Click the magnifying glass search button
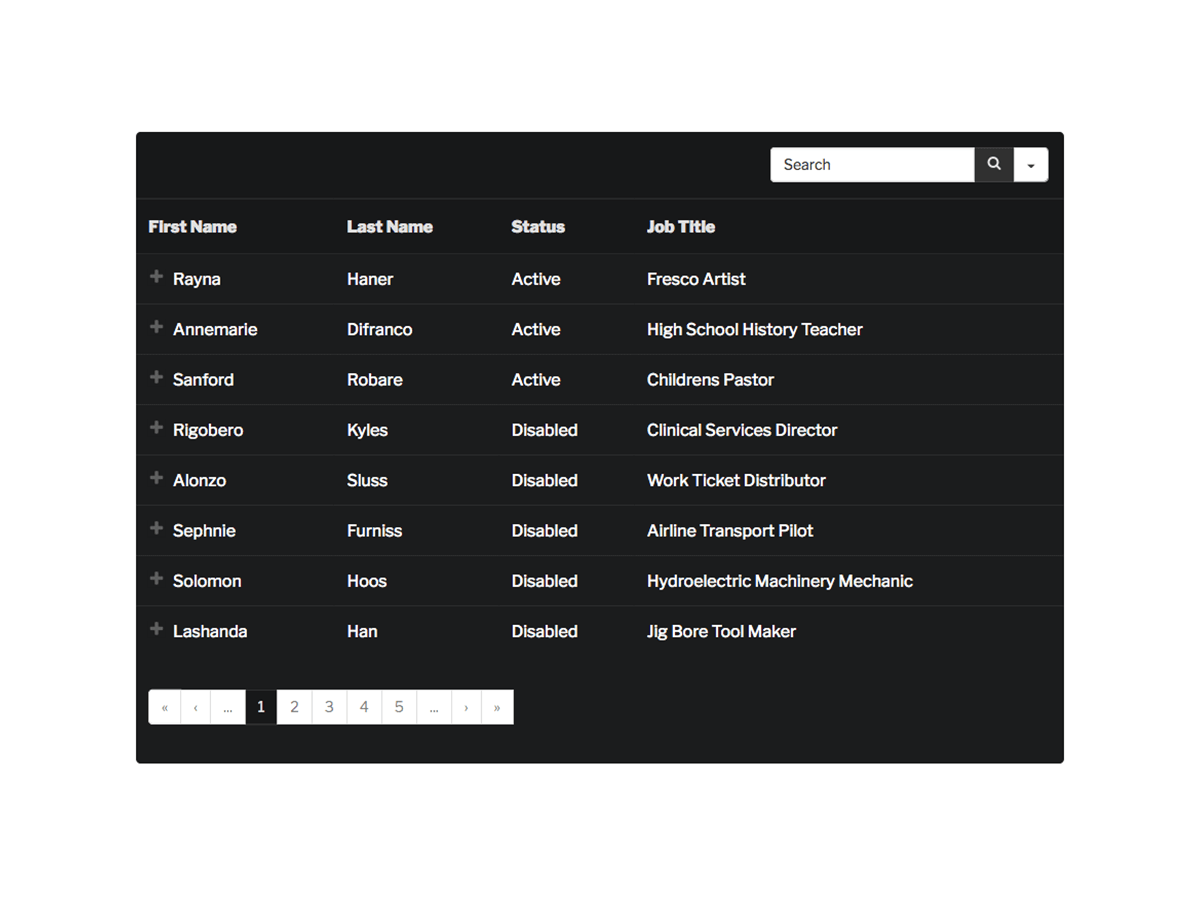Viewport: 1200px width, 900px height. coord(994,165)
